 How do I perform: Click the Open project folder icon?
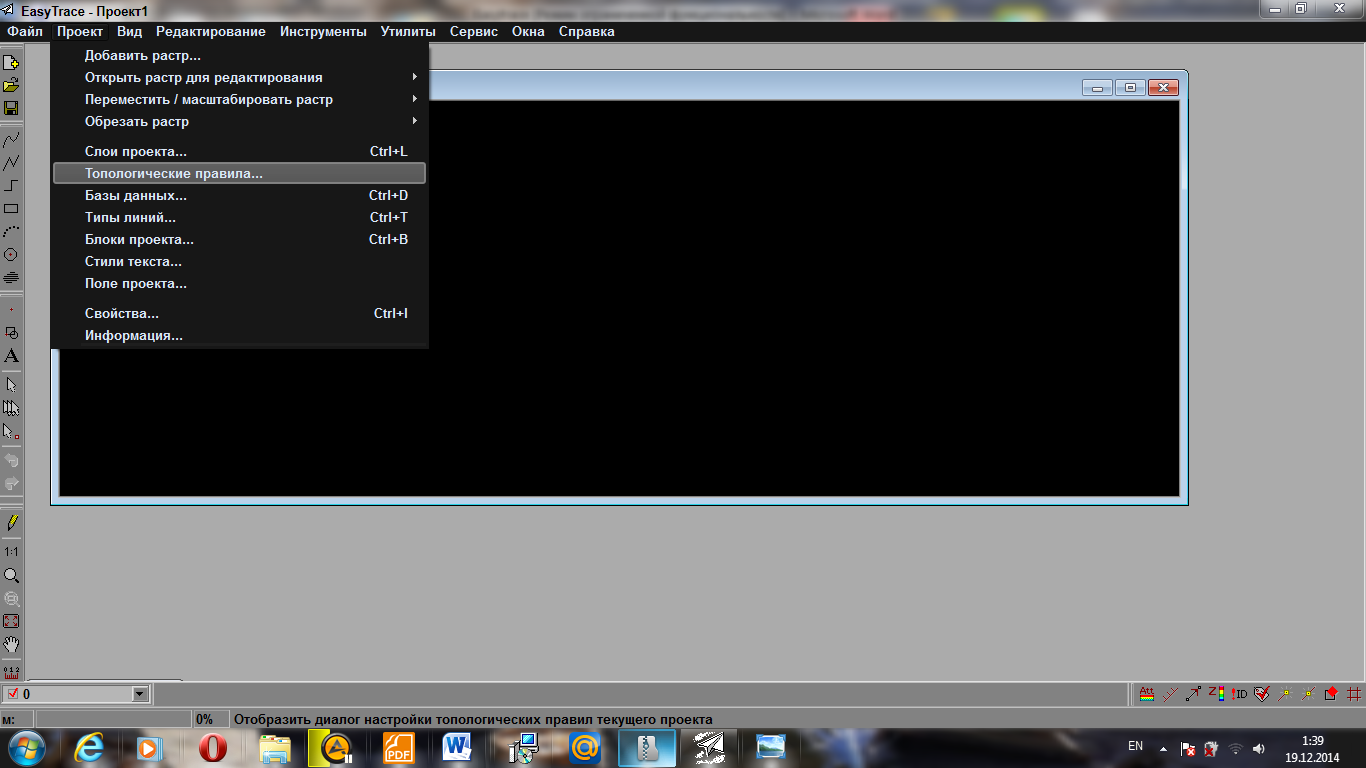point(11,85)
